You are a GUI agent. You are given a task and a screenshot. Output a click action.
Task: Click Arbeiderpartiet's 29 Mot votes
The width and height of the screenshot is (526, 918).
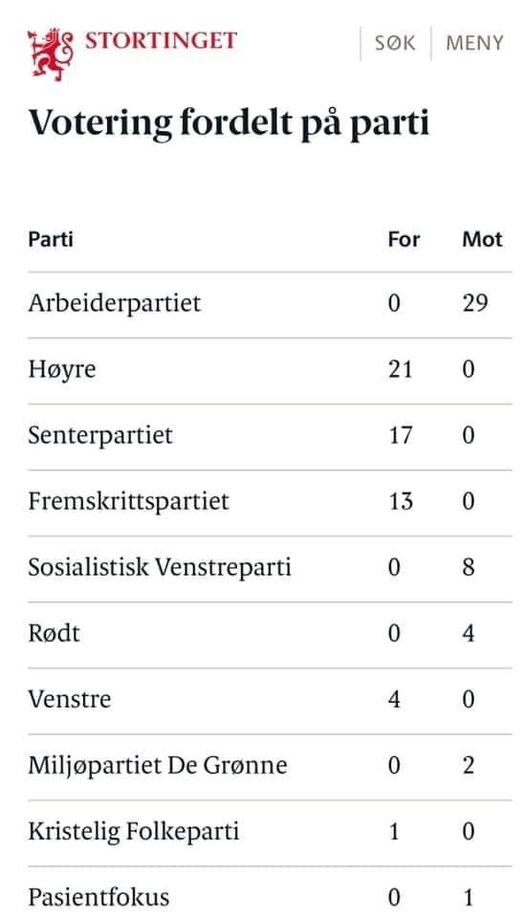coord(474,303)
